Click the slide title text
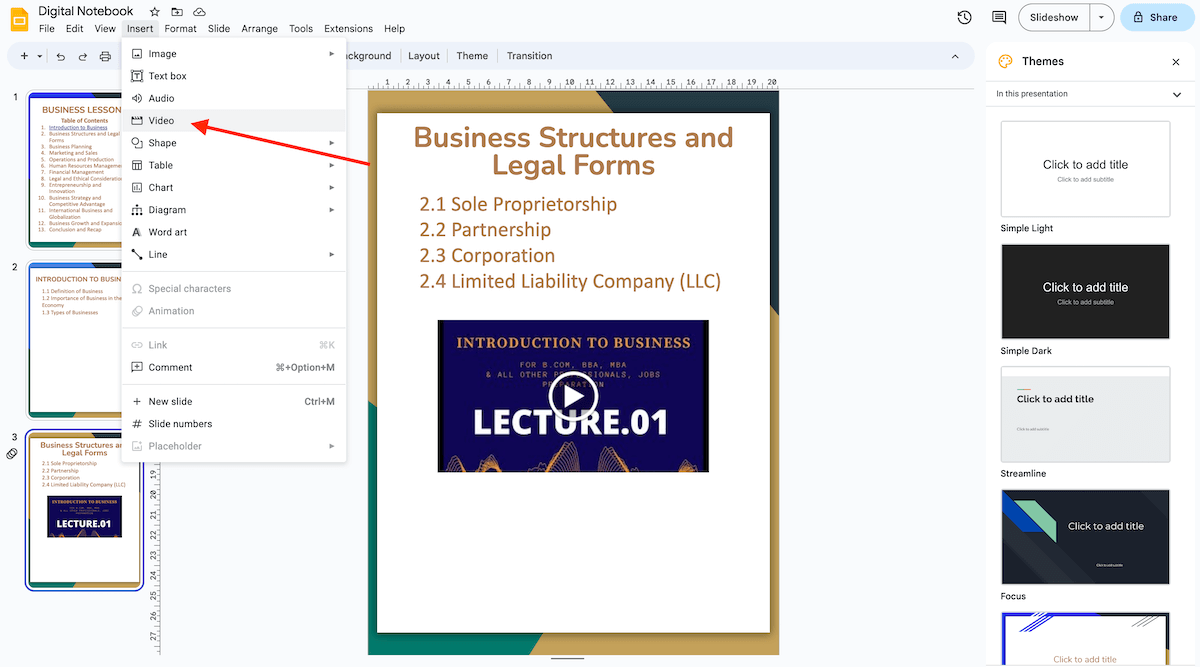 (573, 150)
